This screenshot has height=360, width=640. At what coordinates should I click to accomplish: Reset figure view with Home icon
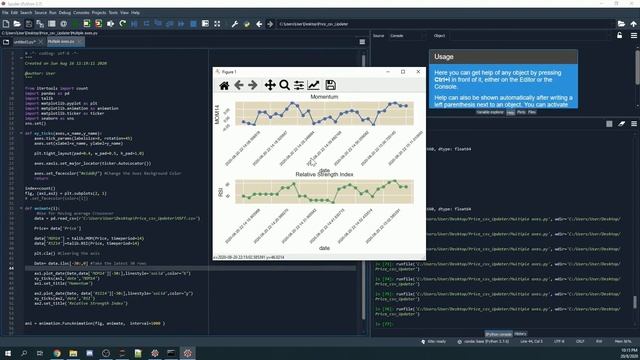224,85
